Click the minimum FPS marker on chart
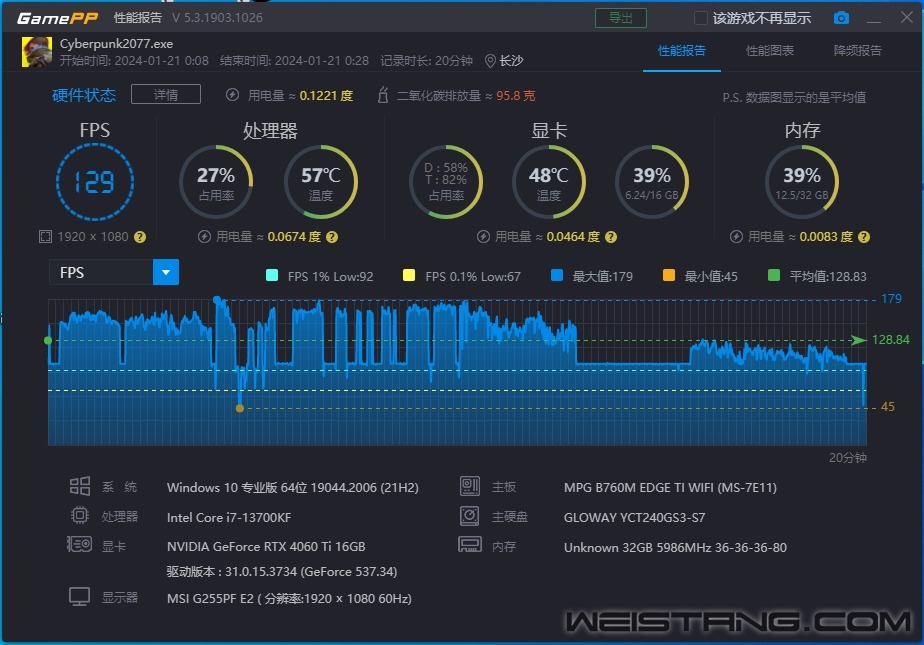Viewport: 924px width, 645px height. 240,408
